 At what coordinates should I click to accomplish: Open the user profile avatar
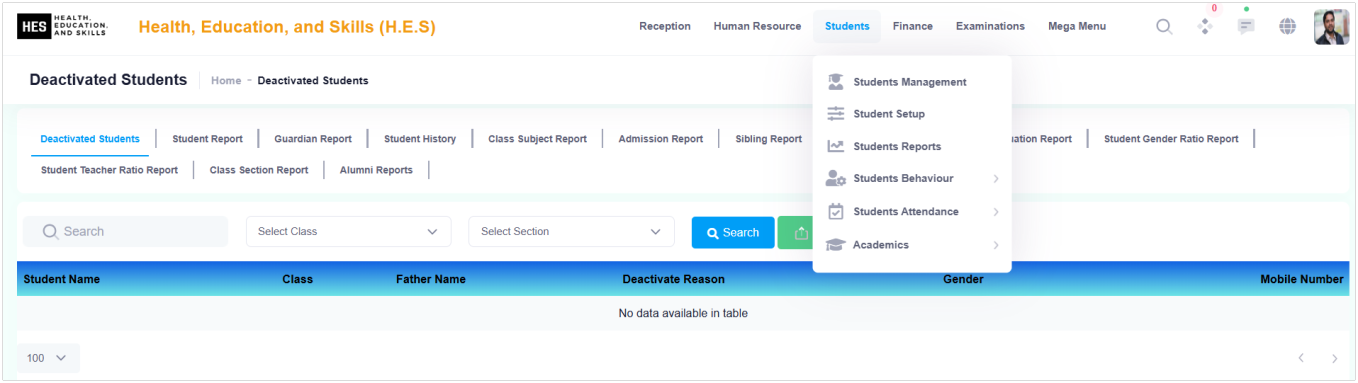point(1331,27)
